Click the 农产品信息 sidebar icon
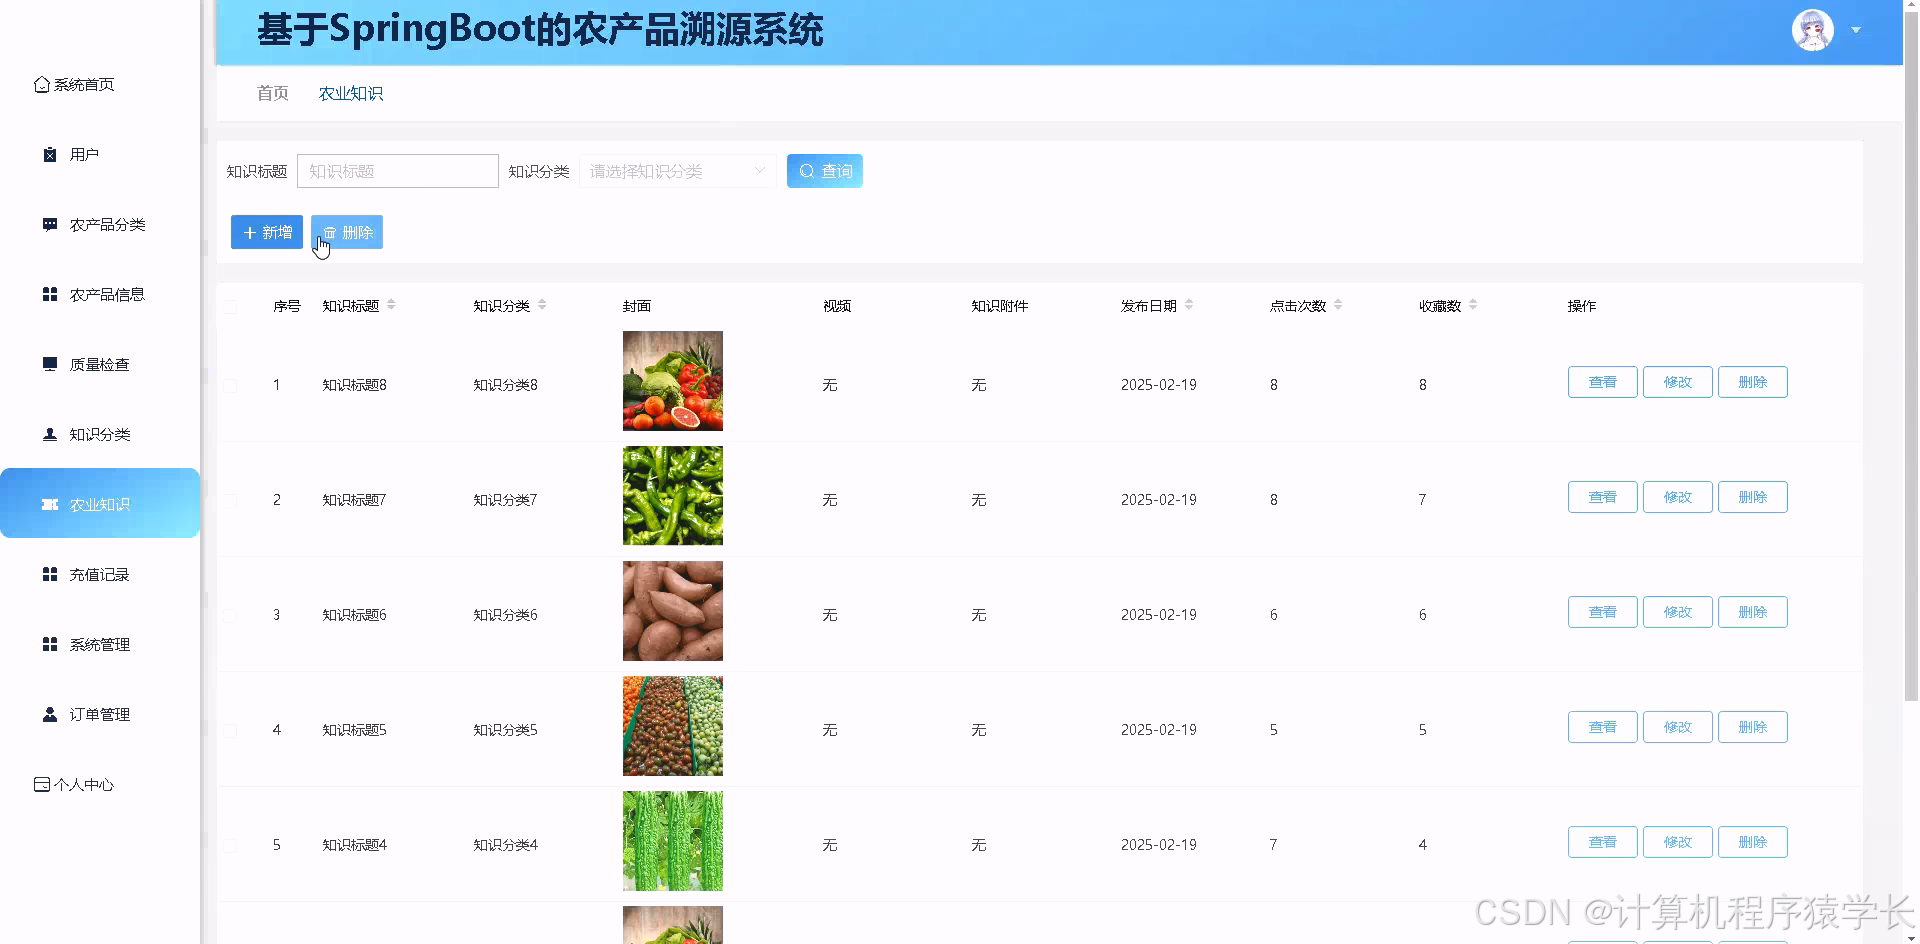This screenshot has height=944, width=1920. (x=49, y=294)
